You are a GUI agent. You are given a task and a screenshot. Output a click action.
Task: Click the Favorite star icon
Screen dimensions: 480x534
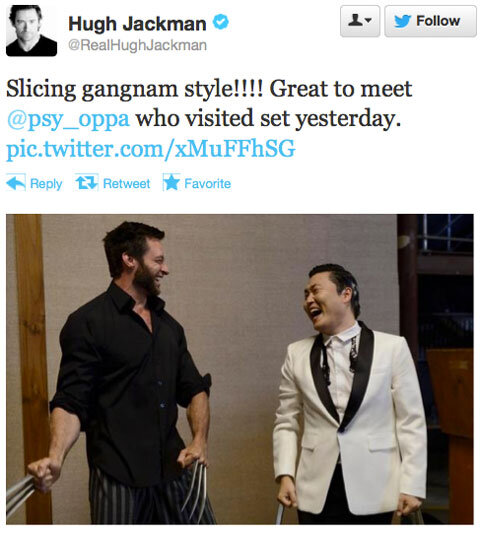pyautogui.click(x=171, y=182)
